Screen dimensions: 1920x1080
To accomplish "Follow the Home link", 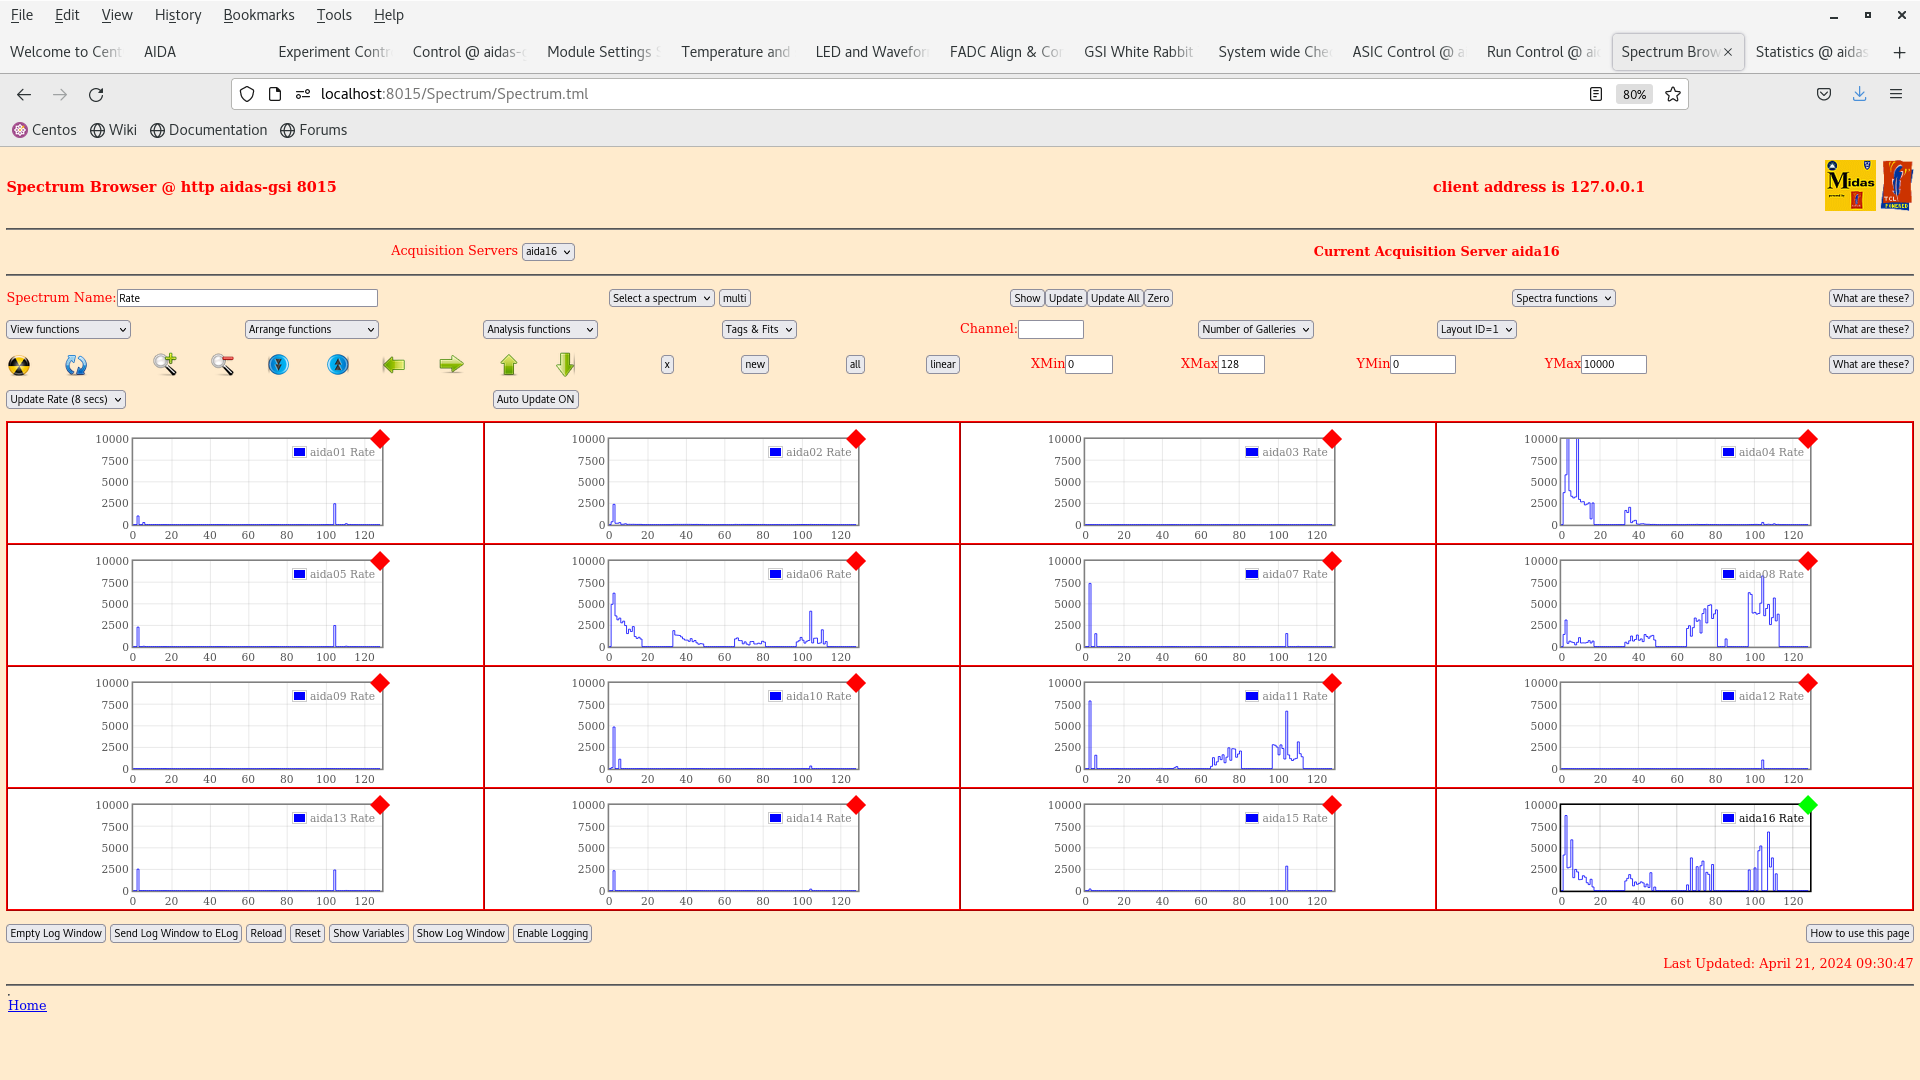I will (27, 1006).
